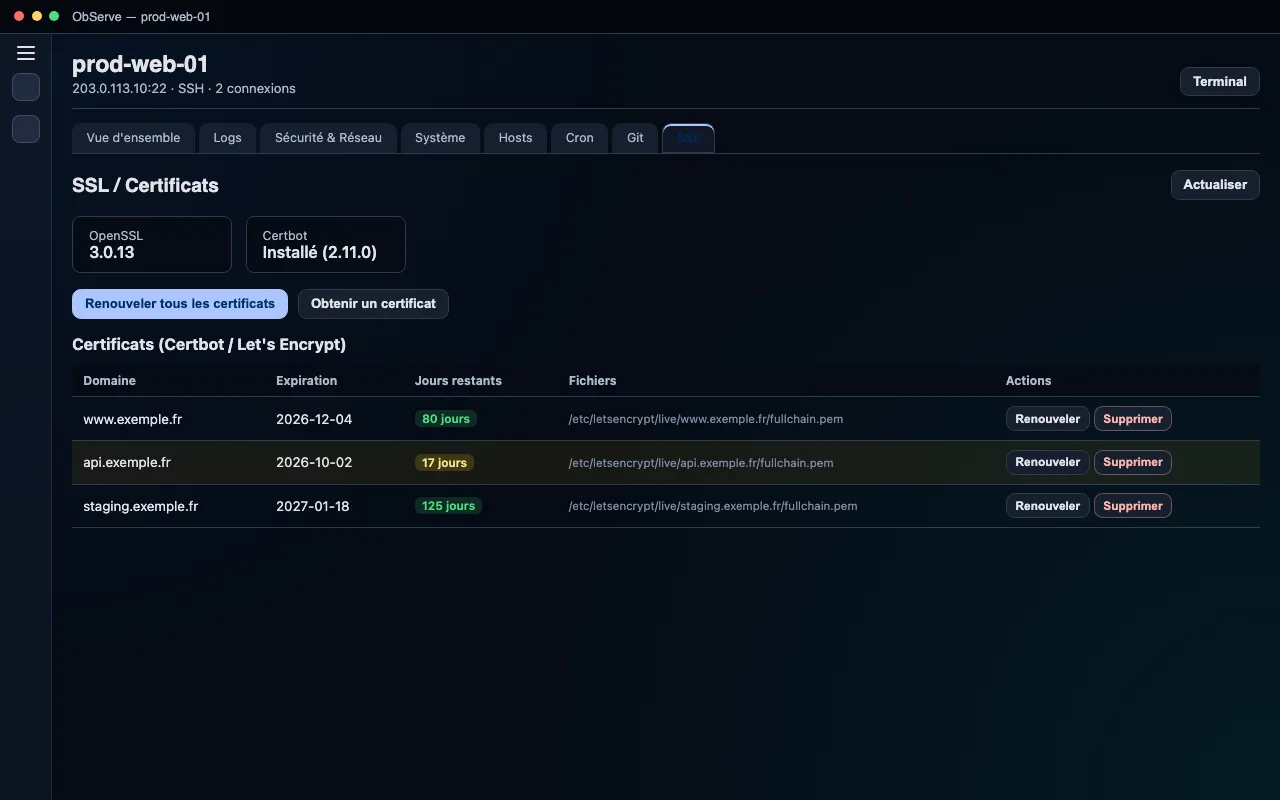This screenshot has width=1280, height=800.
Task: Click the 125 jours badge
Action: [448, 506]
